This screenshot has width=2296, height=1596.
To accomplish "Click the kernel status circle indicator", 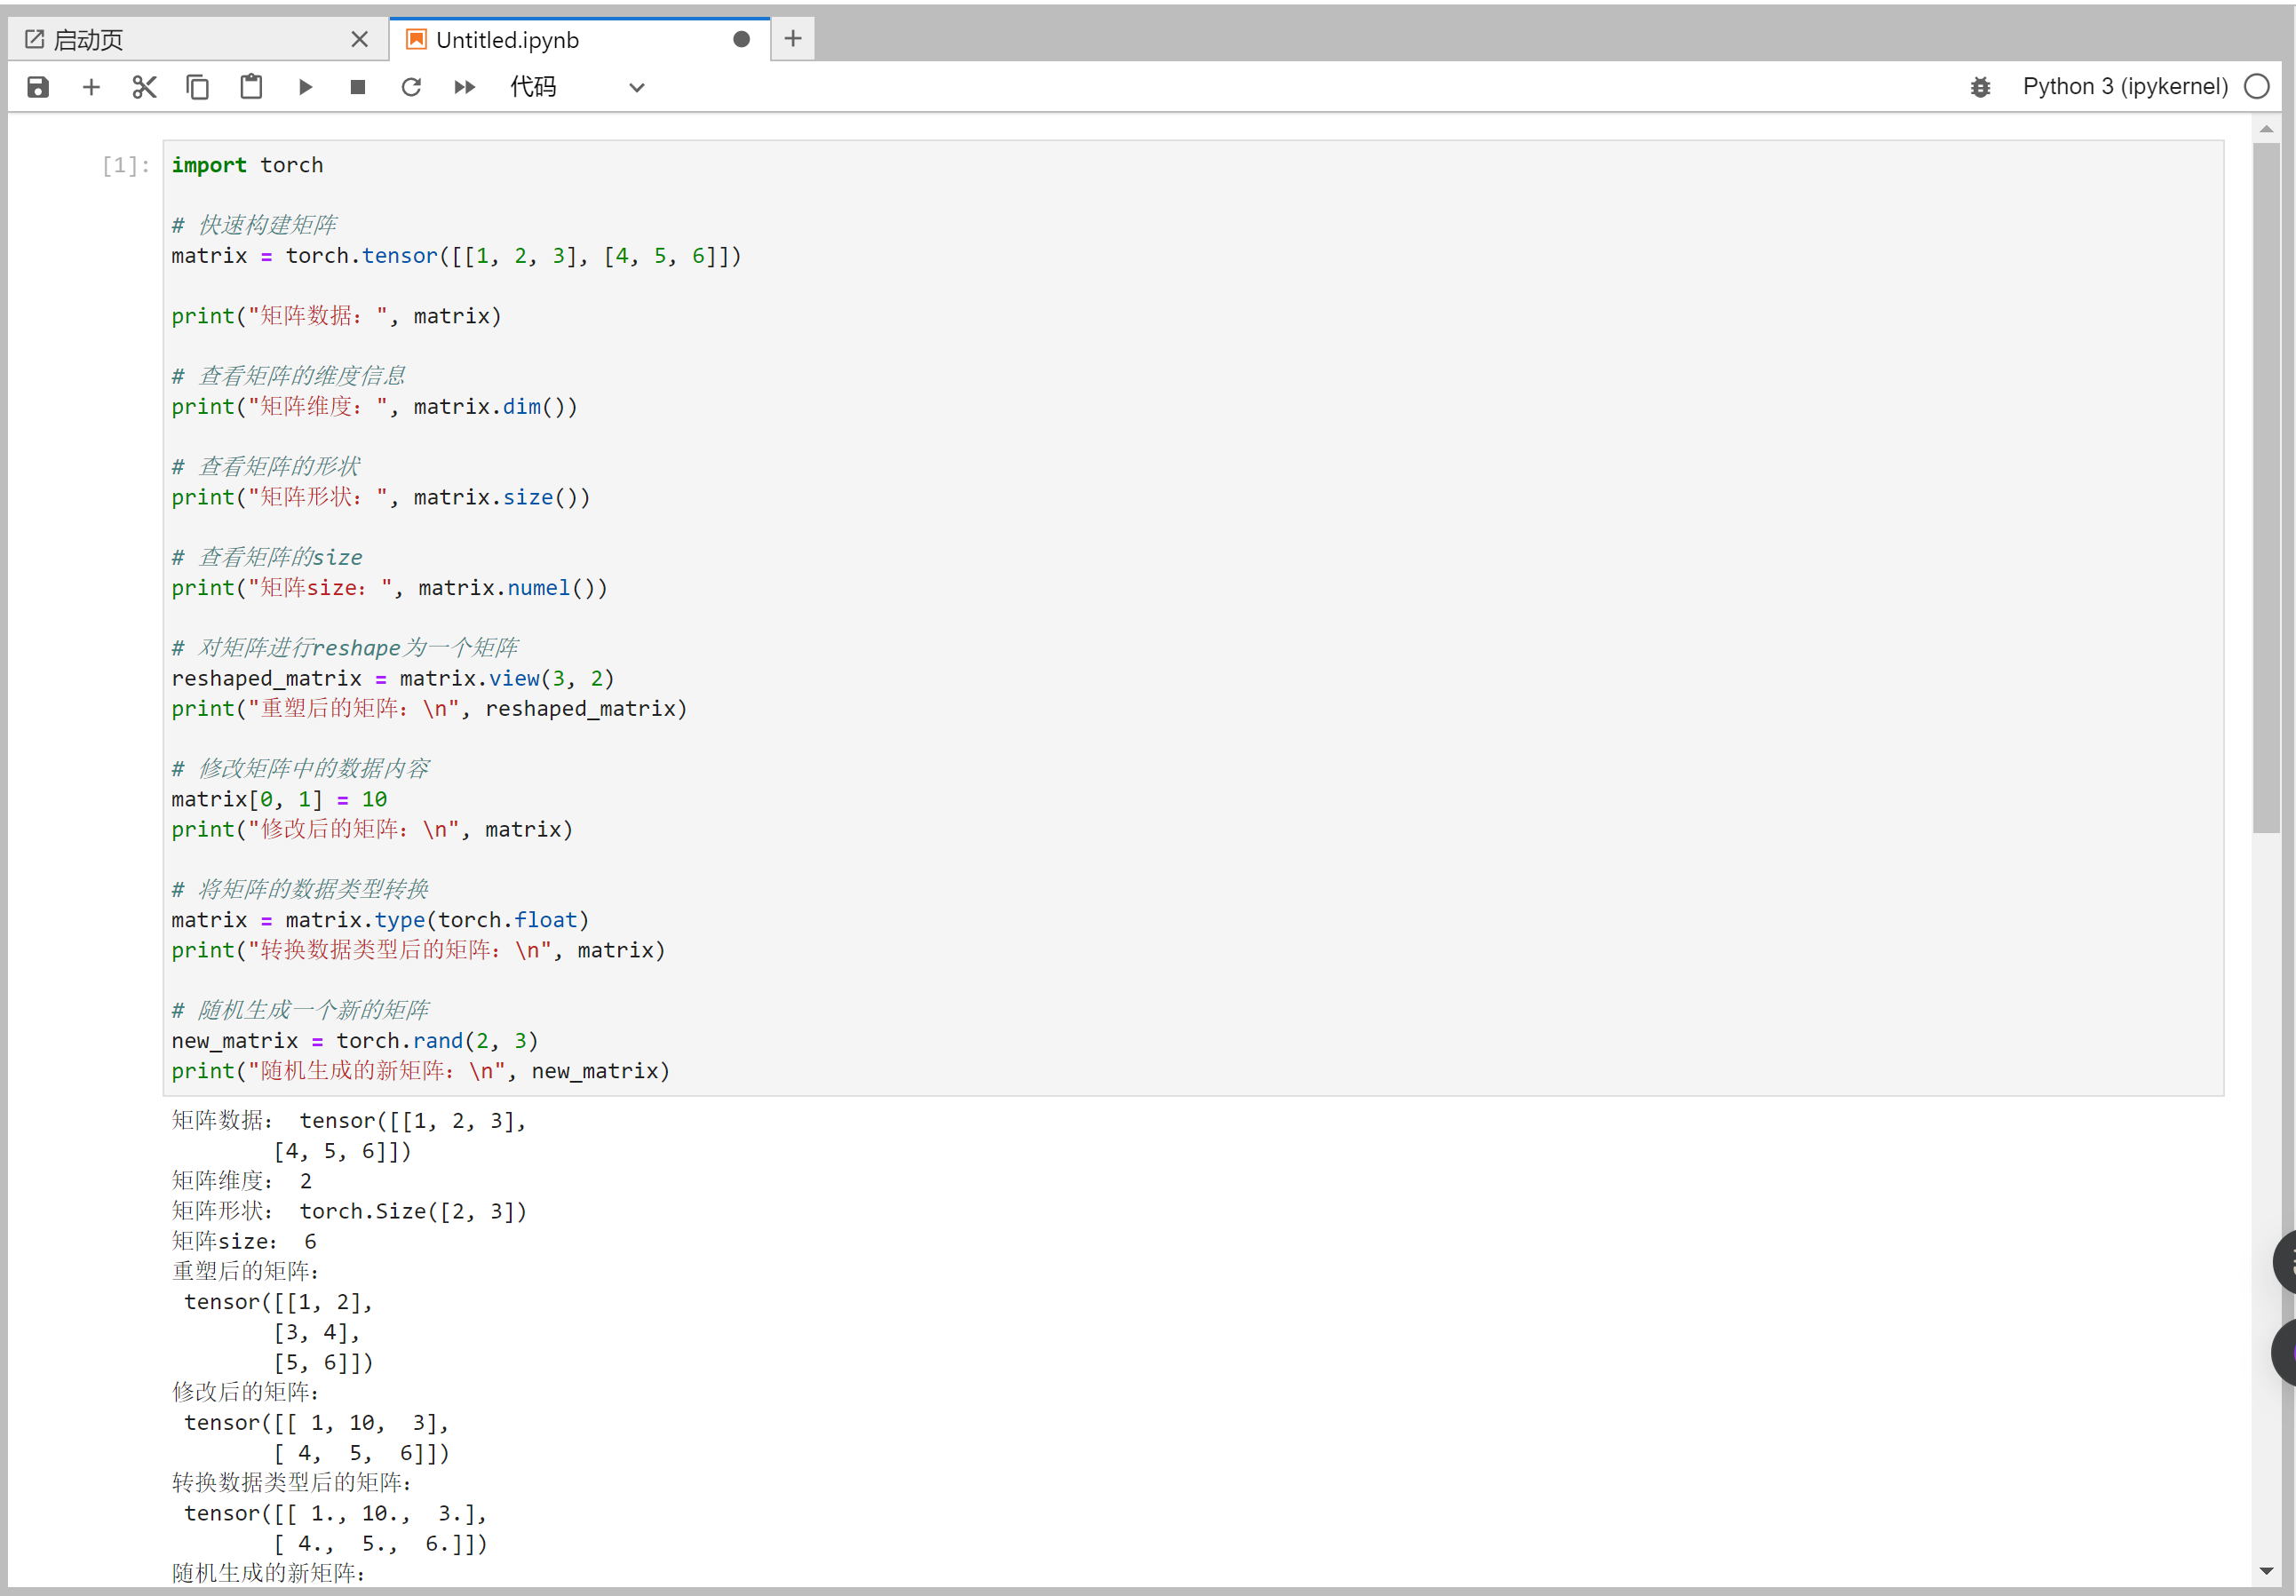I will [2257, 87].
